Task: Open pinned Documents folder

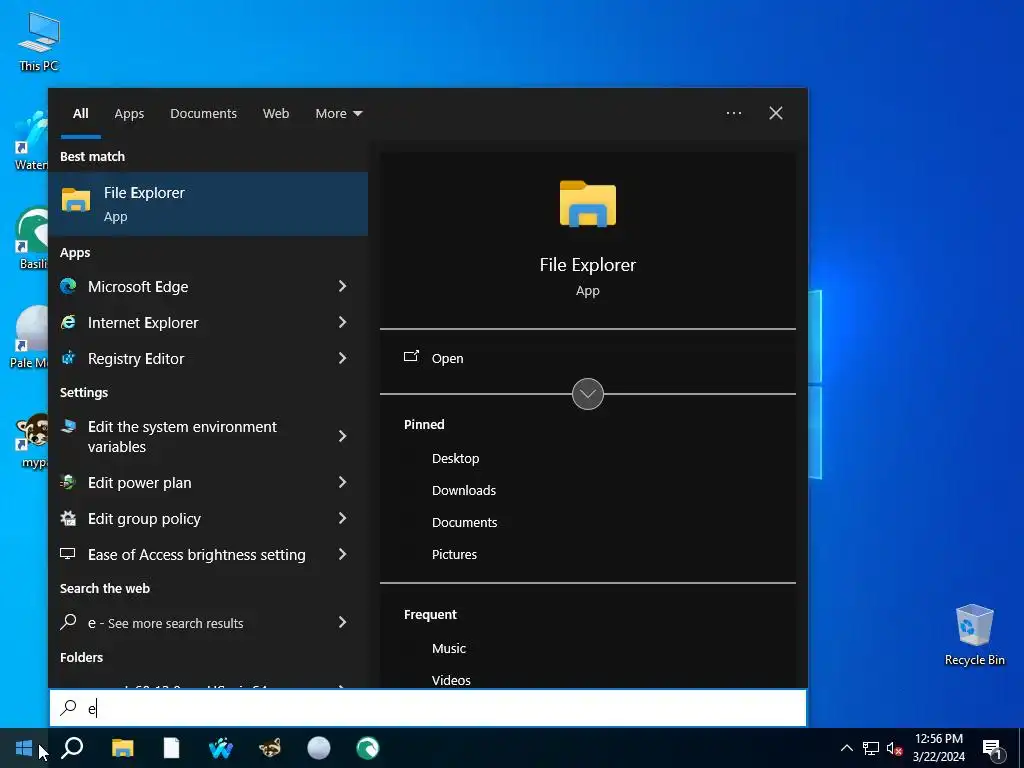Action: (x=464, y=522)
